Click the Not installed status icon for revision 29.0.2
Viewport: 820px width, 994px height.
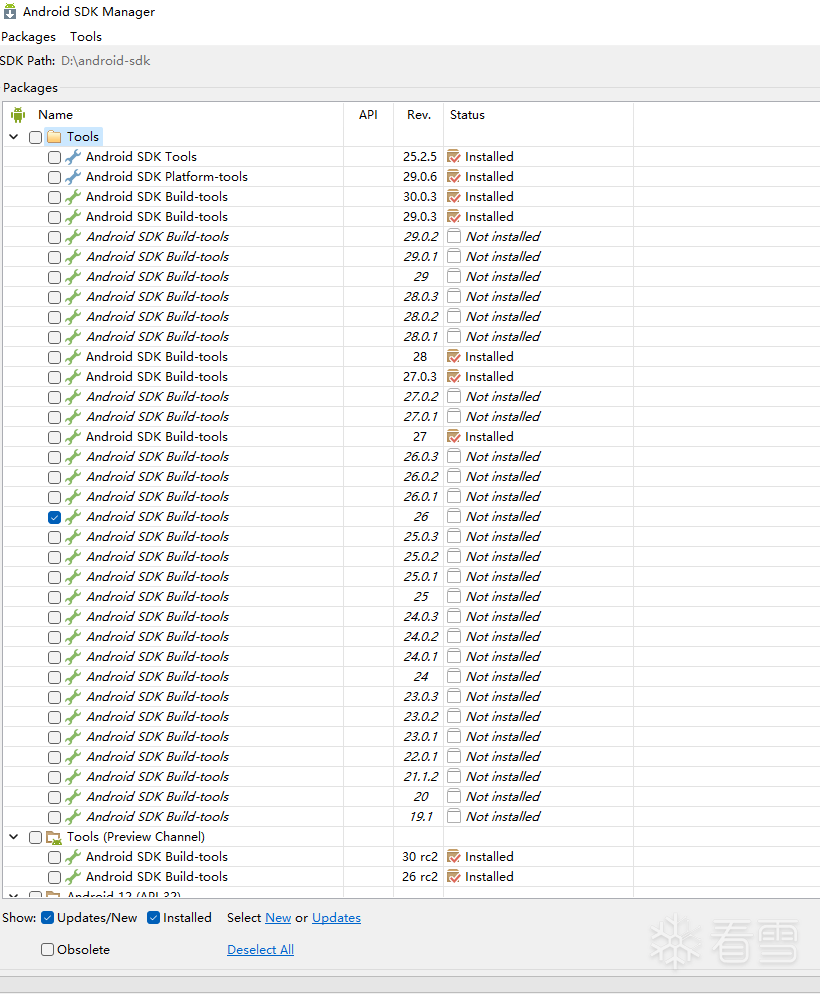point(454,236)
